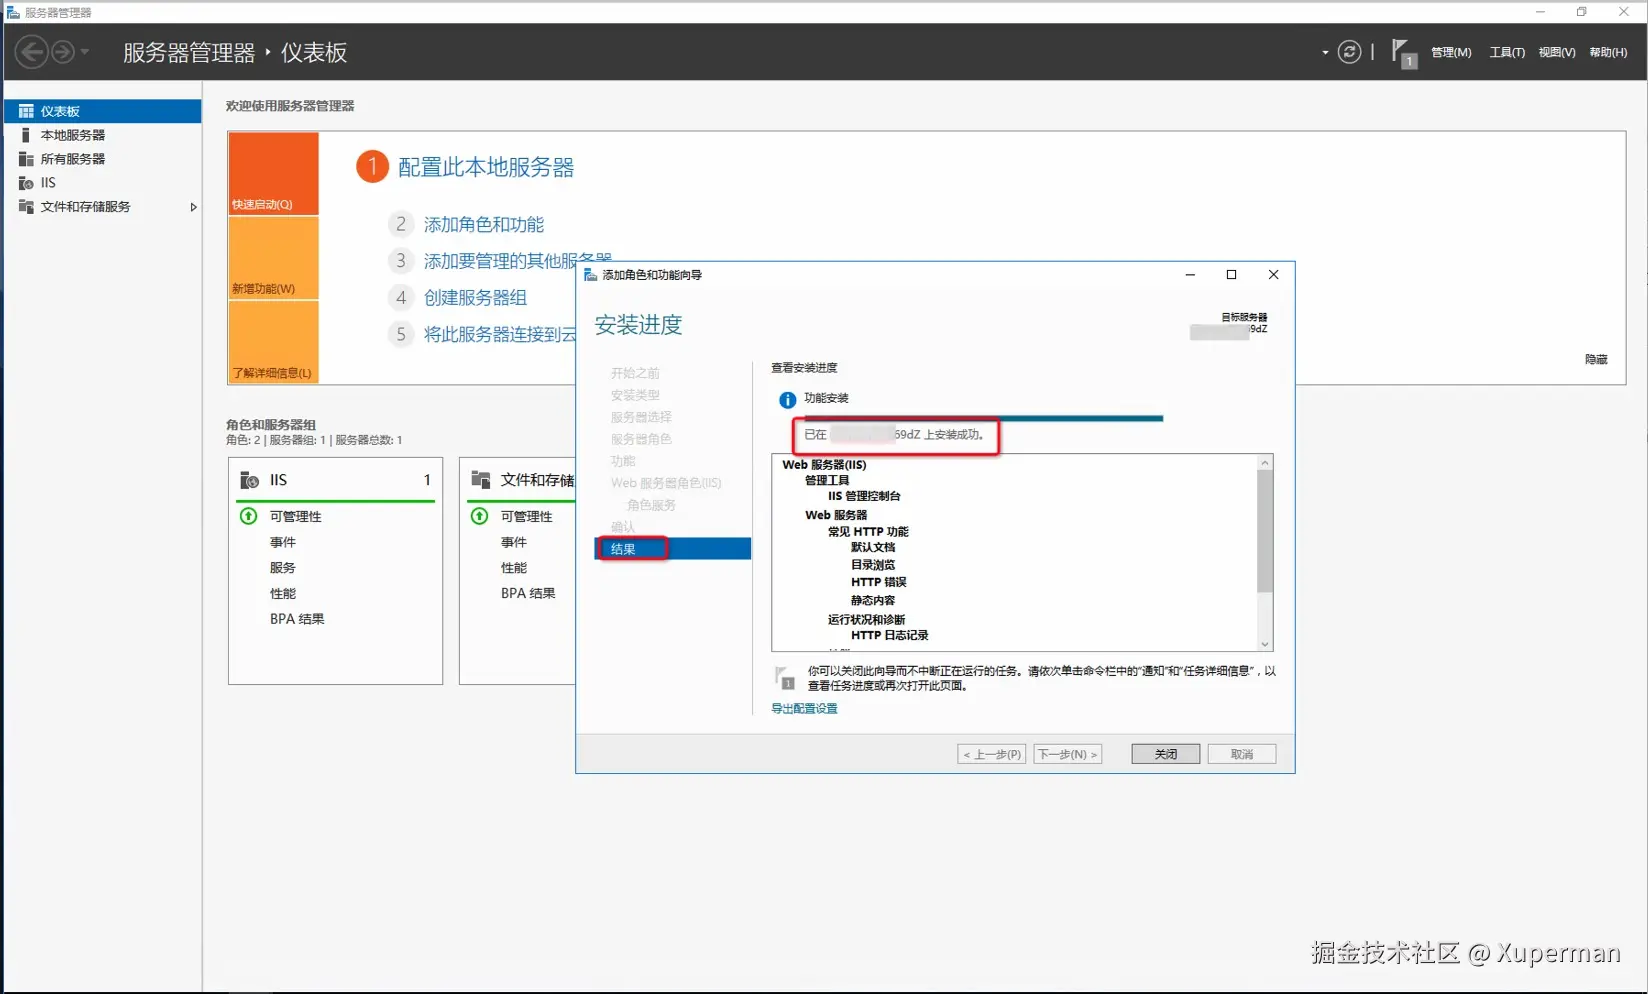Image resolution: width=1648 pixels, height=994 pixels.
Task: Click wizard title bar icon
Action: tap(591, 275)
